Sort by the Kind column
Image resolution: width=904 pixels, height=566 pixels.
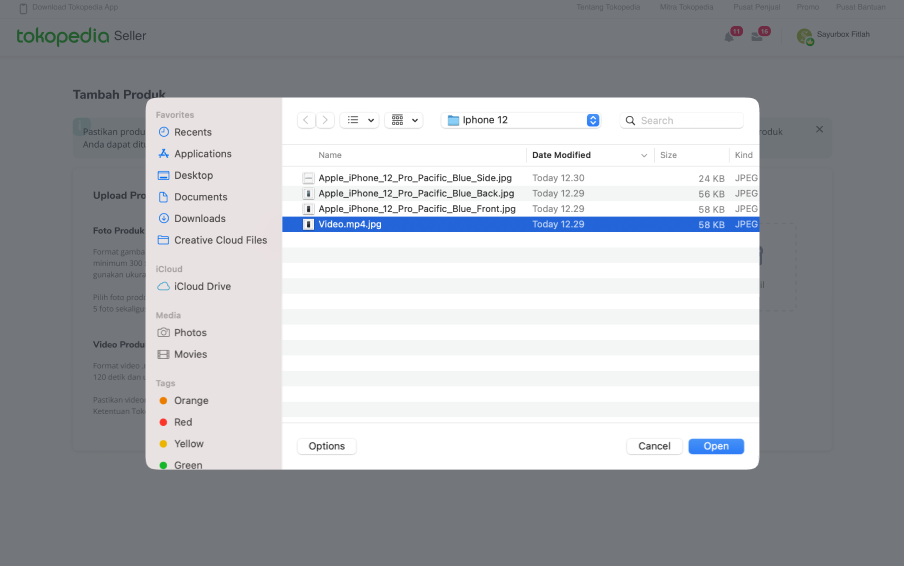[x=744, y=155]
